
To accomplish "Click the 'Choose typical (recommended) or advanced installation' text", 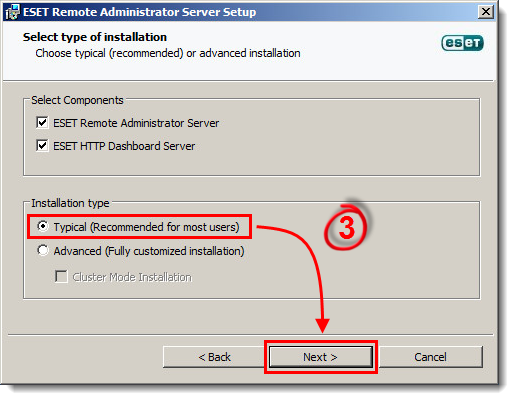I will [x=168, y=53].
